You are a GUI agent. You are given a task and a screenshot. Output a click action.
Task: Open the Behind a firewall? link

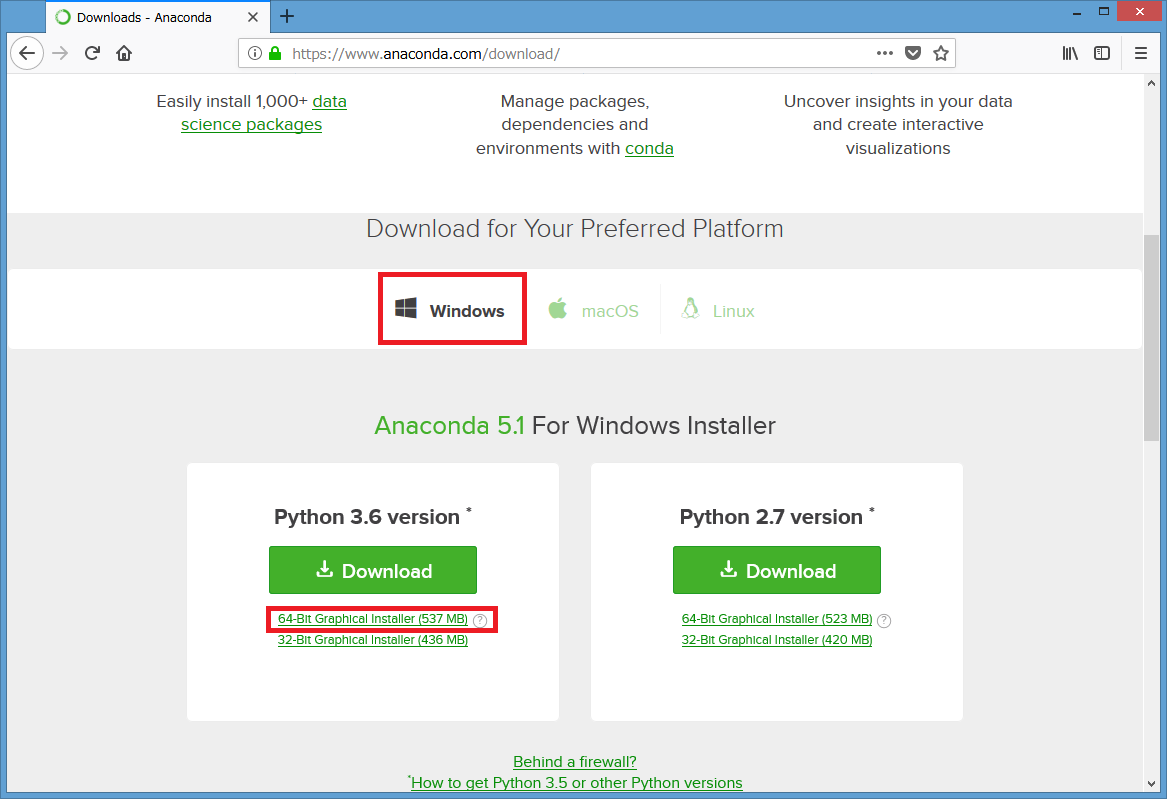[x=575, y=762]
